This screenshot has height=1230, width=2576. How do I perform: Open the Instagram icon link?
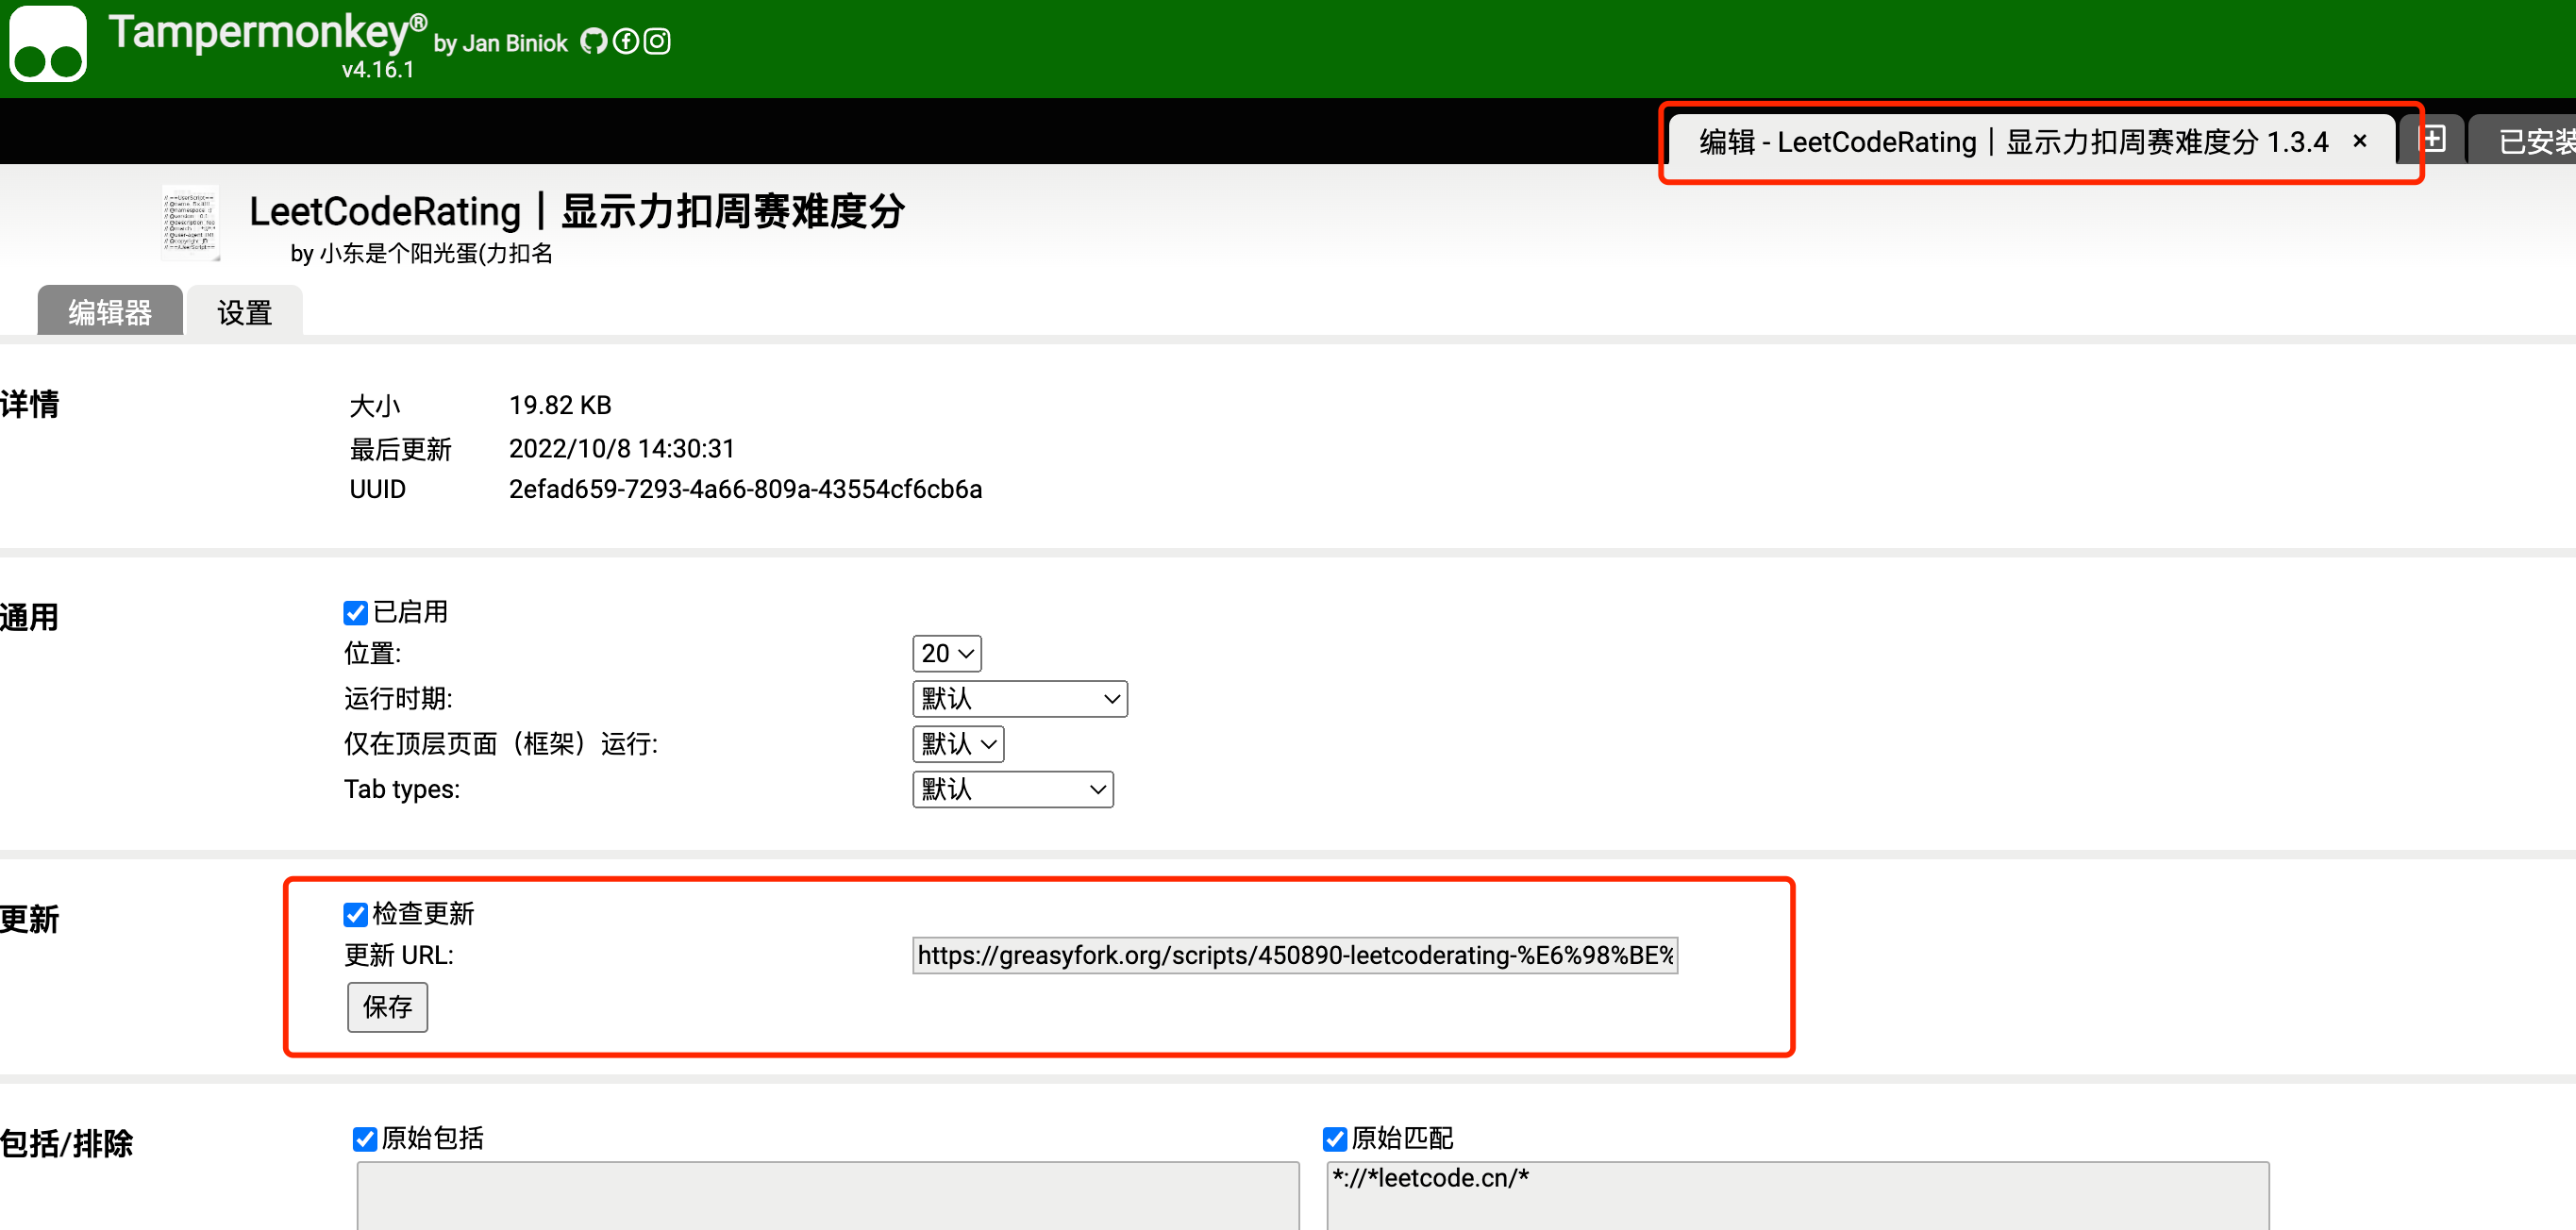tap(657, 41)
